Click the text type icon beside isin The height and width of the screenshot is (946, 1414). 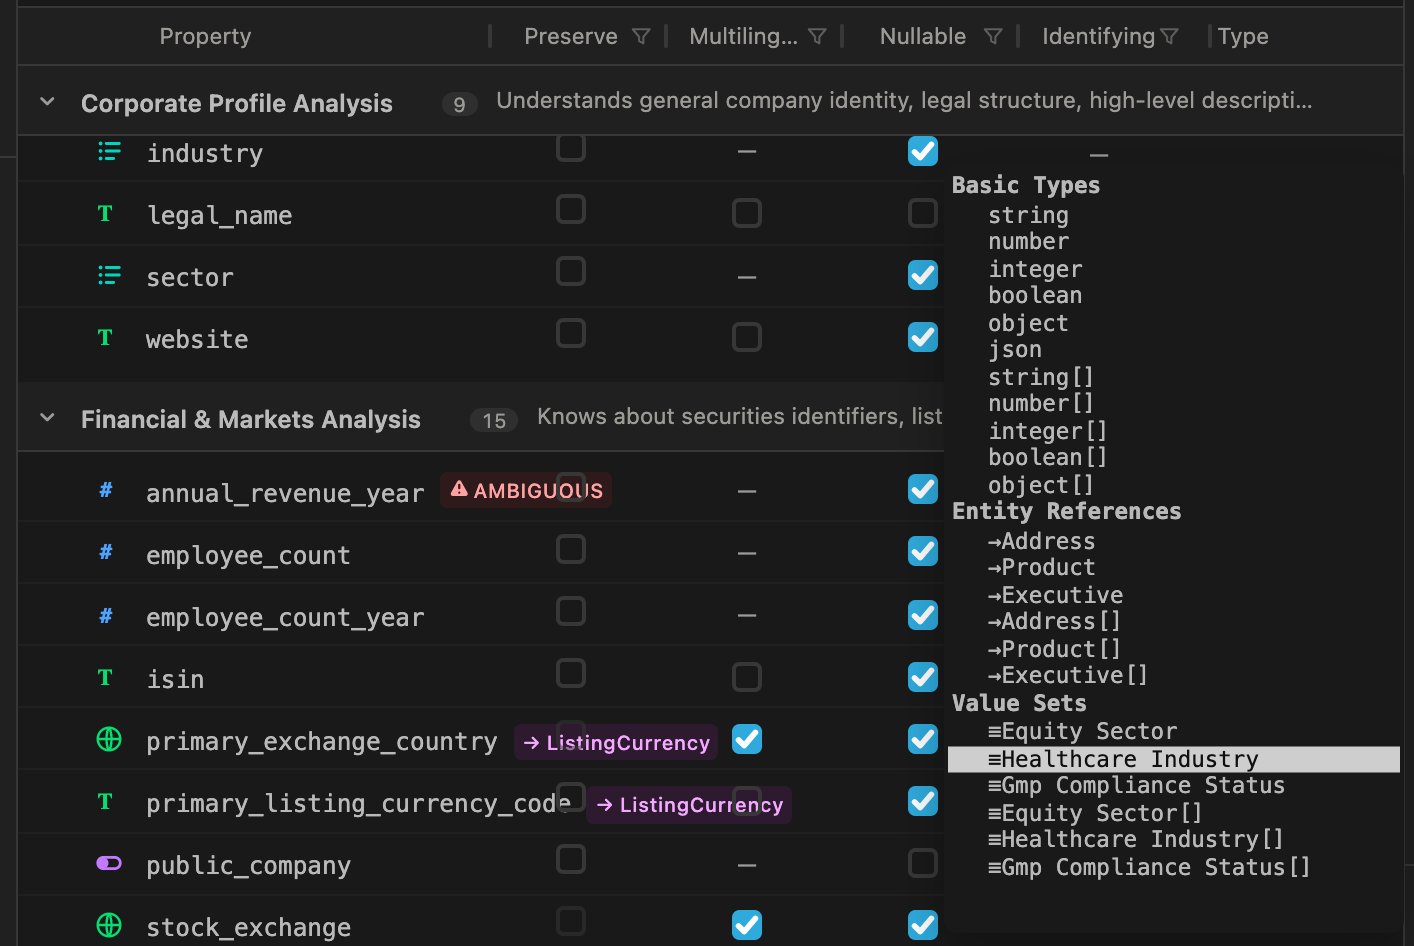pyautogui.click(x=105, y=678)
